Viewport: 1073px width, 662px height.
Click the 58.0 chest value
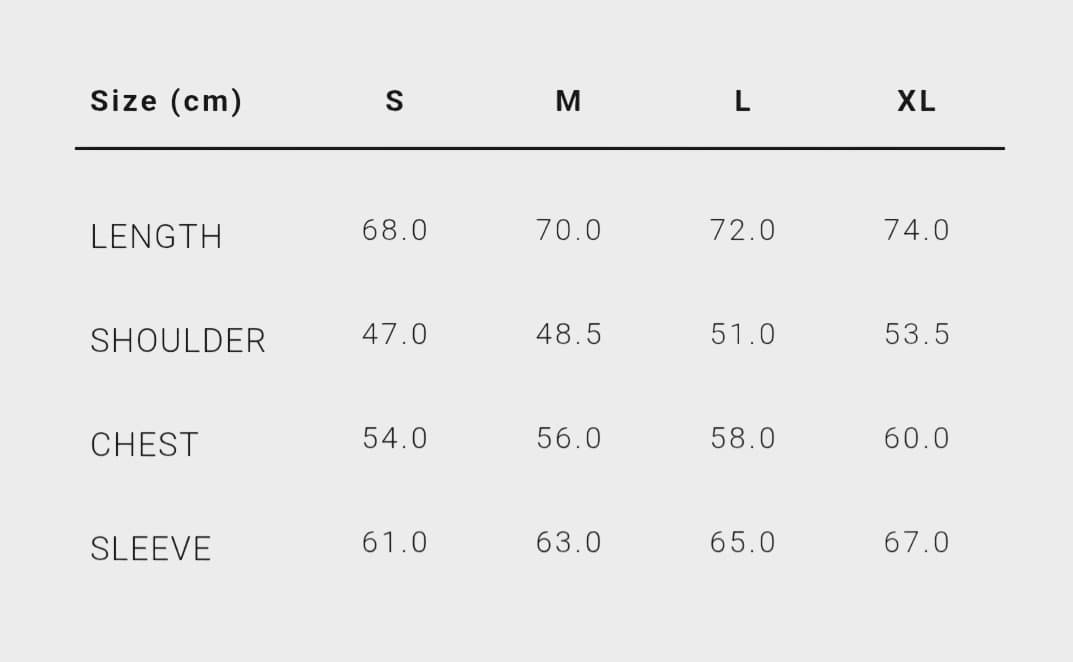pyautogui.click(x=743, y=438)
